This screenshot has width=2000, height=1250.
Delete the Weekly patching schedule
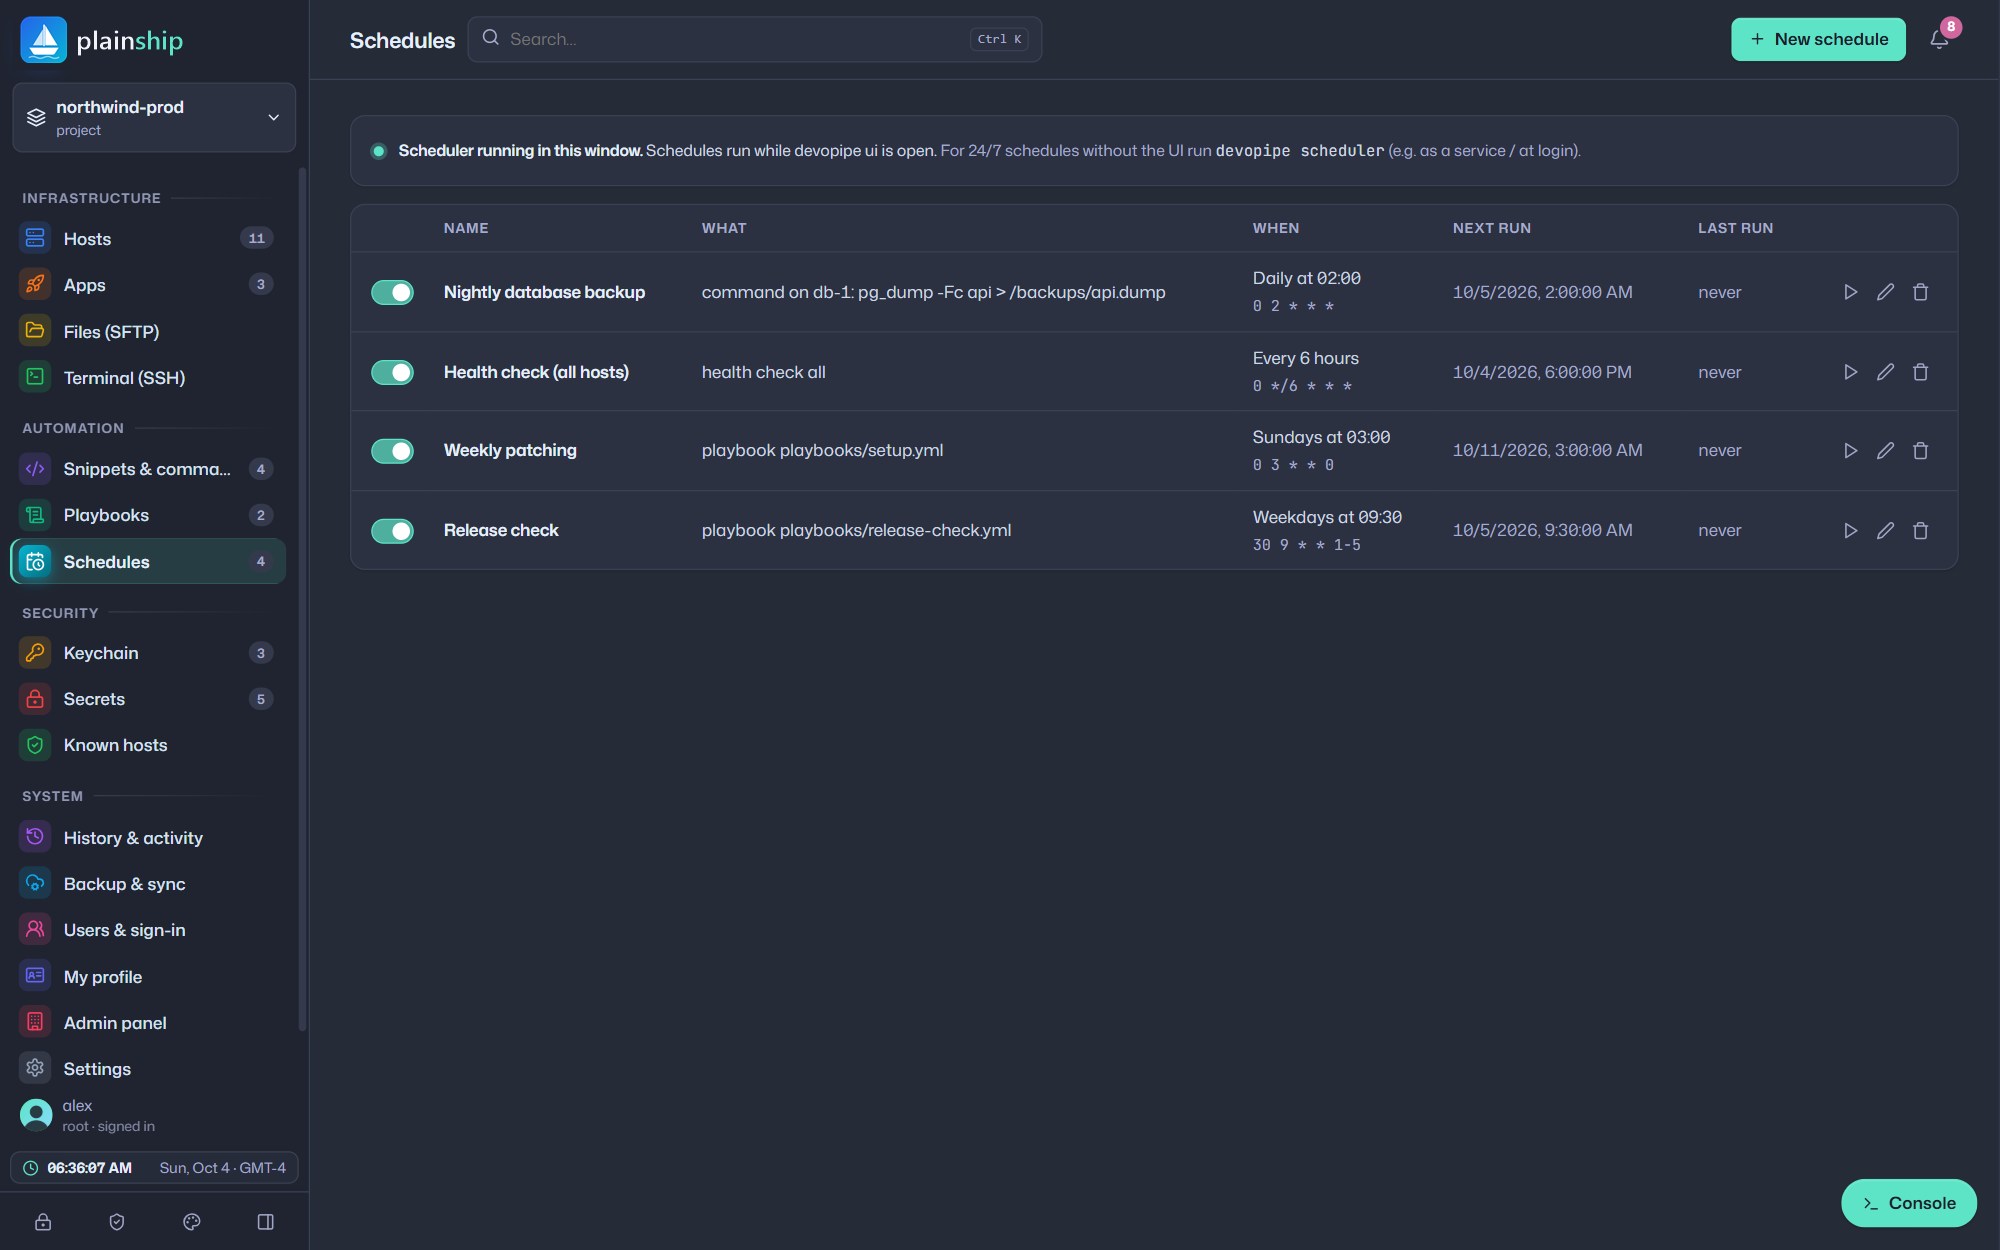[x=1920, y=451]
